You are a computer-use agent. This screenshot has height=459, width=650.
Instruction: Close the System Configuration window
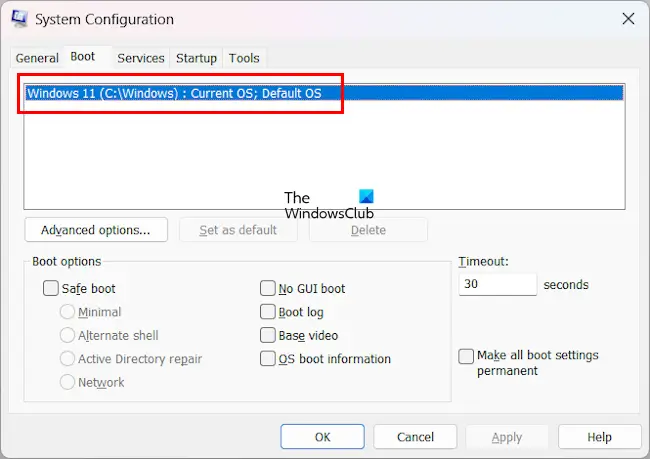coord(628,19)
